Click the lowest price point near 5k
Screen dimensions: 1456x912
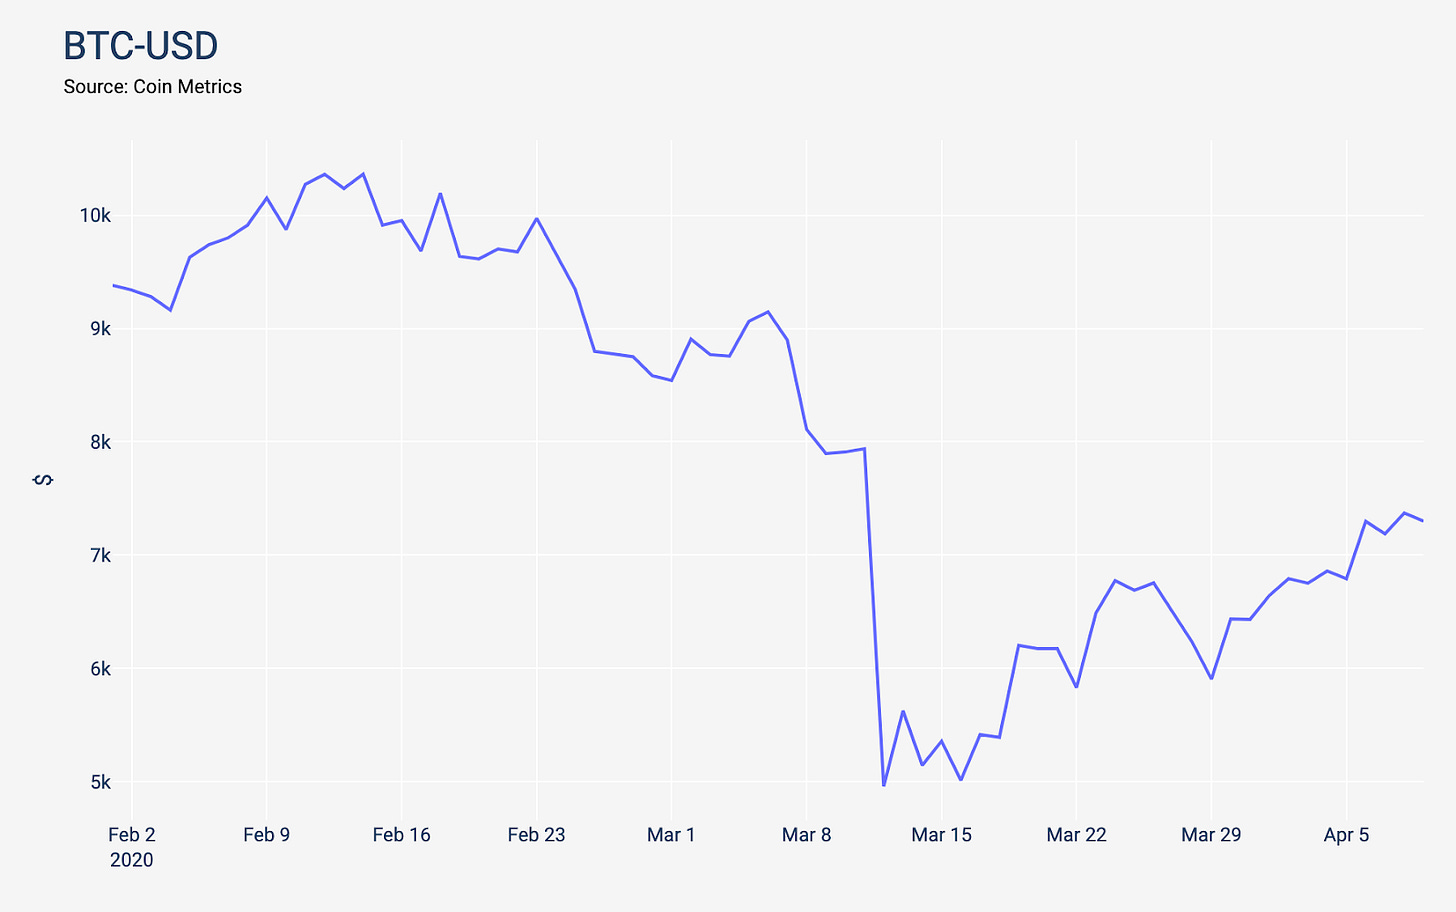point(884,785)
